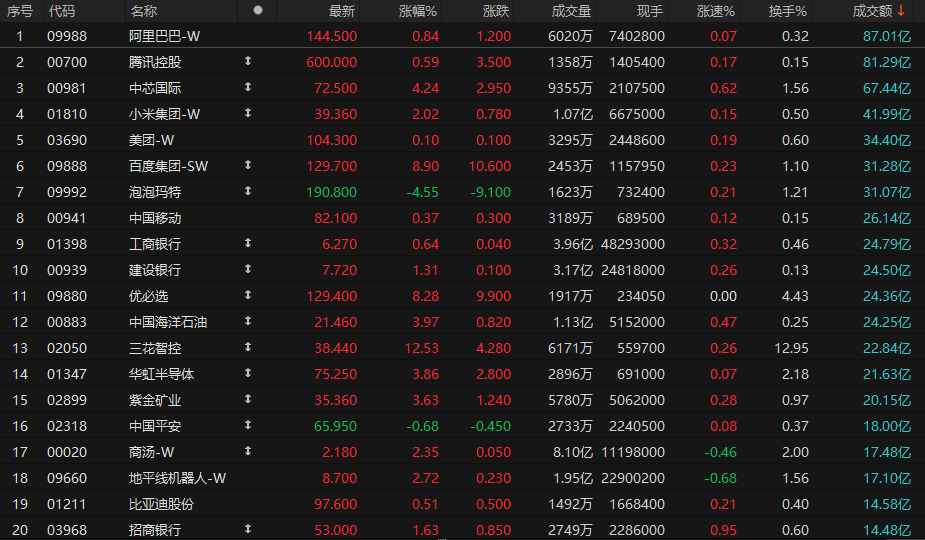
Task: Sort by 现手 column header
Action: point(650,11)
